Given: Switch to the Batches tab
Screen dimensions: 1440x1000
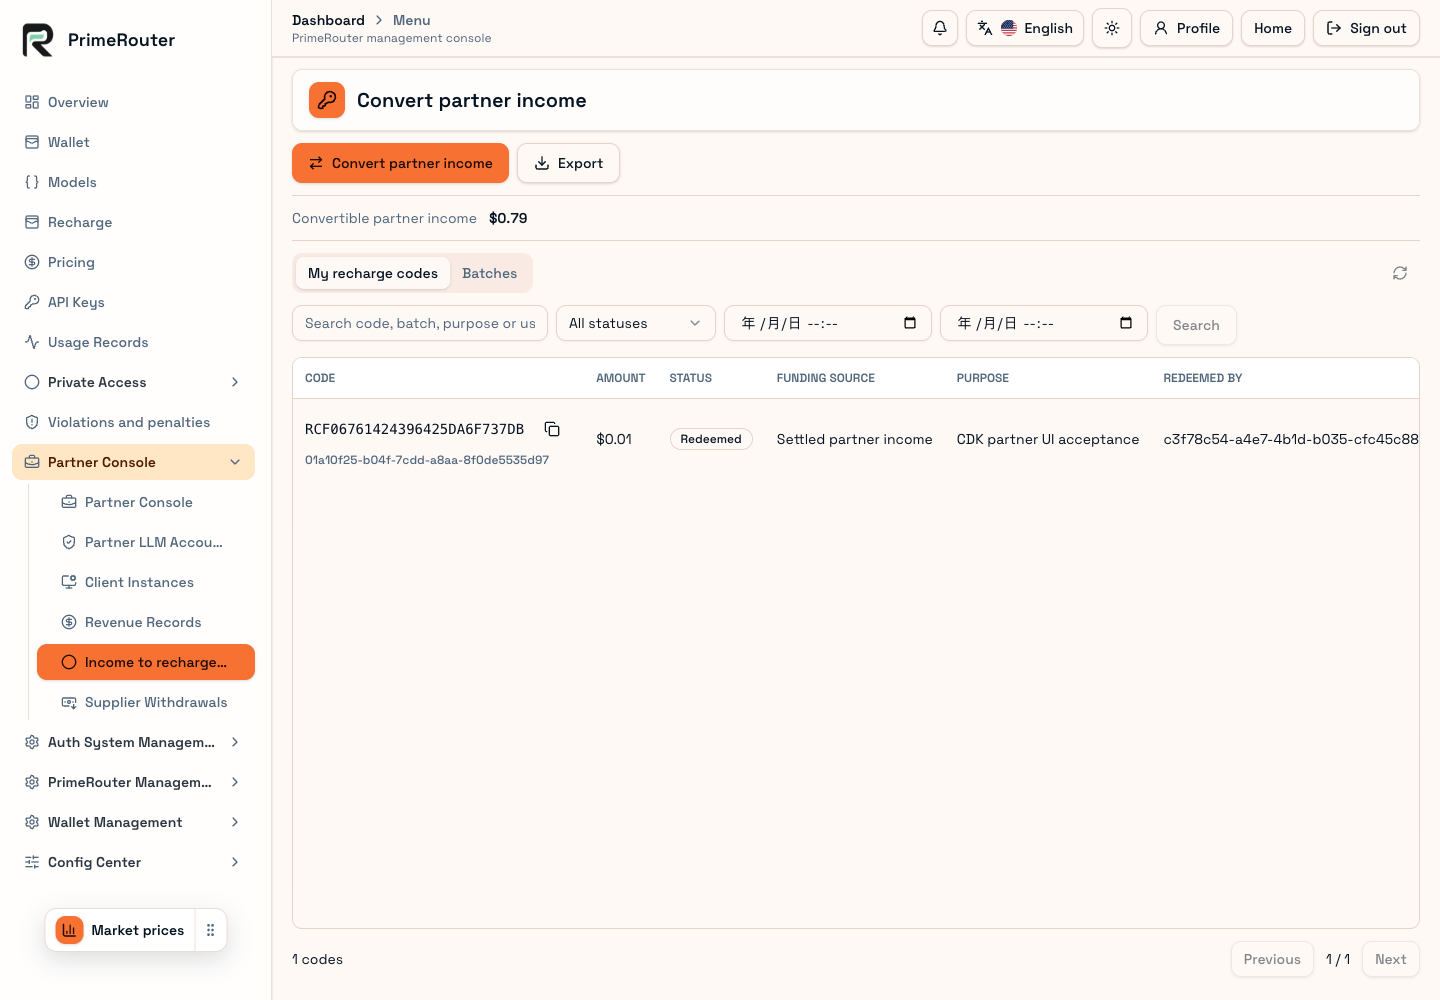Looking at the screenshot, I should coord(490,273).
